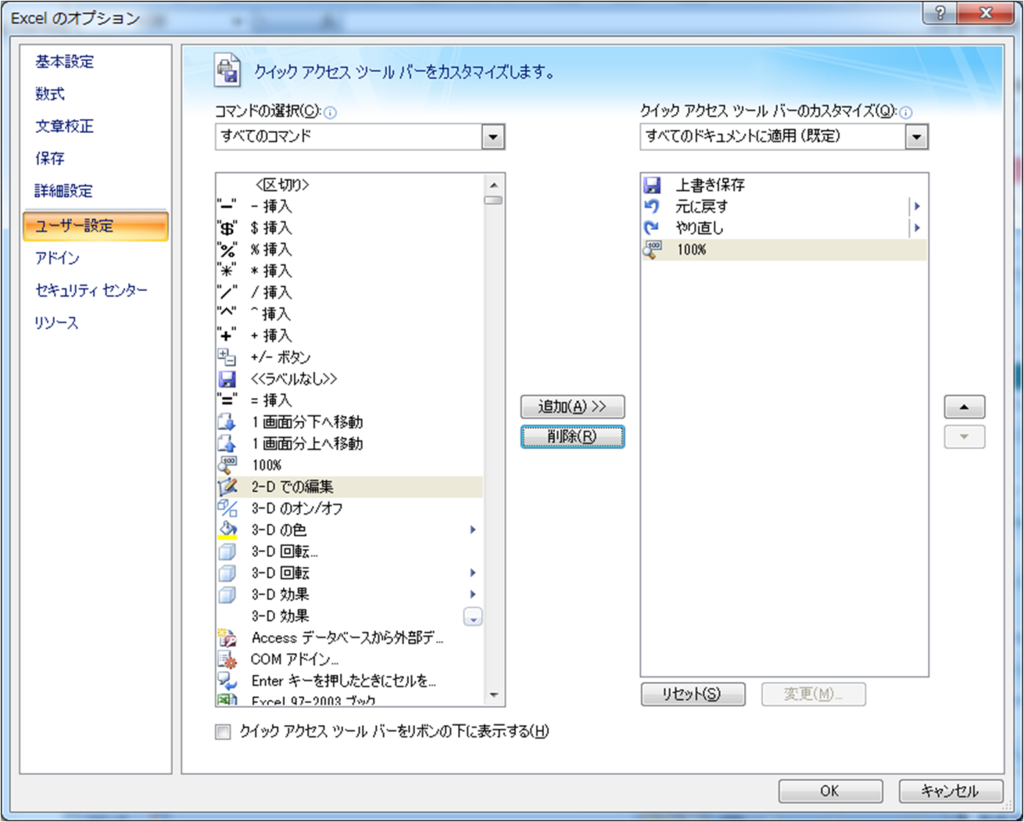The height and width of the screenshot is (822, 1024).
Task: Click the '+/- ボタン' icon
Action: click(227, 357)
